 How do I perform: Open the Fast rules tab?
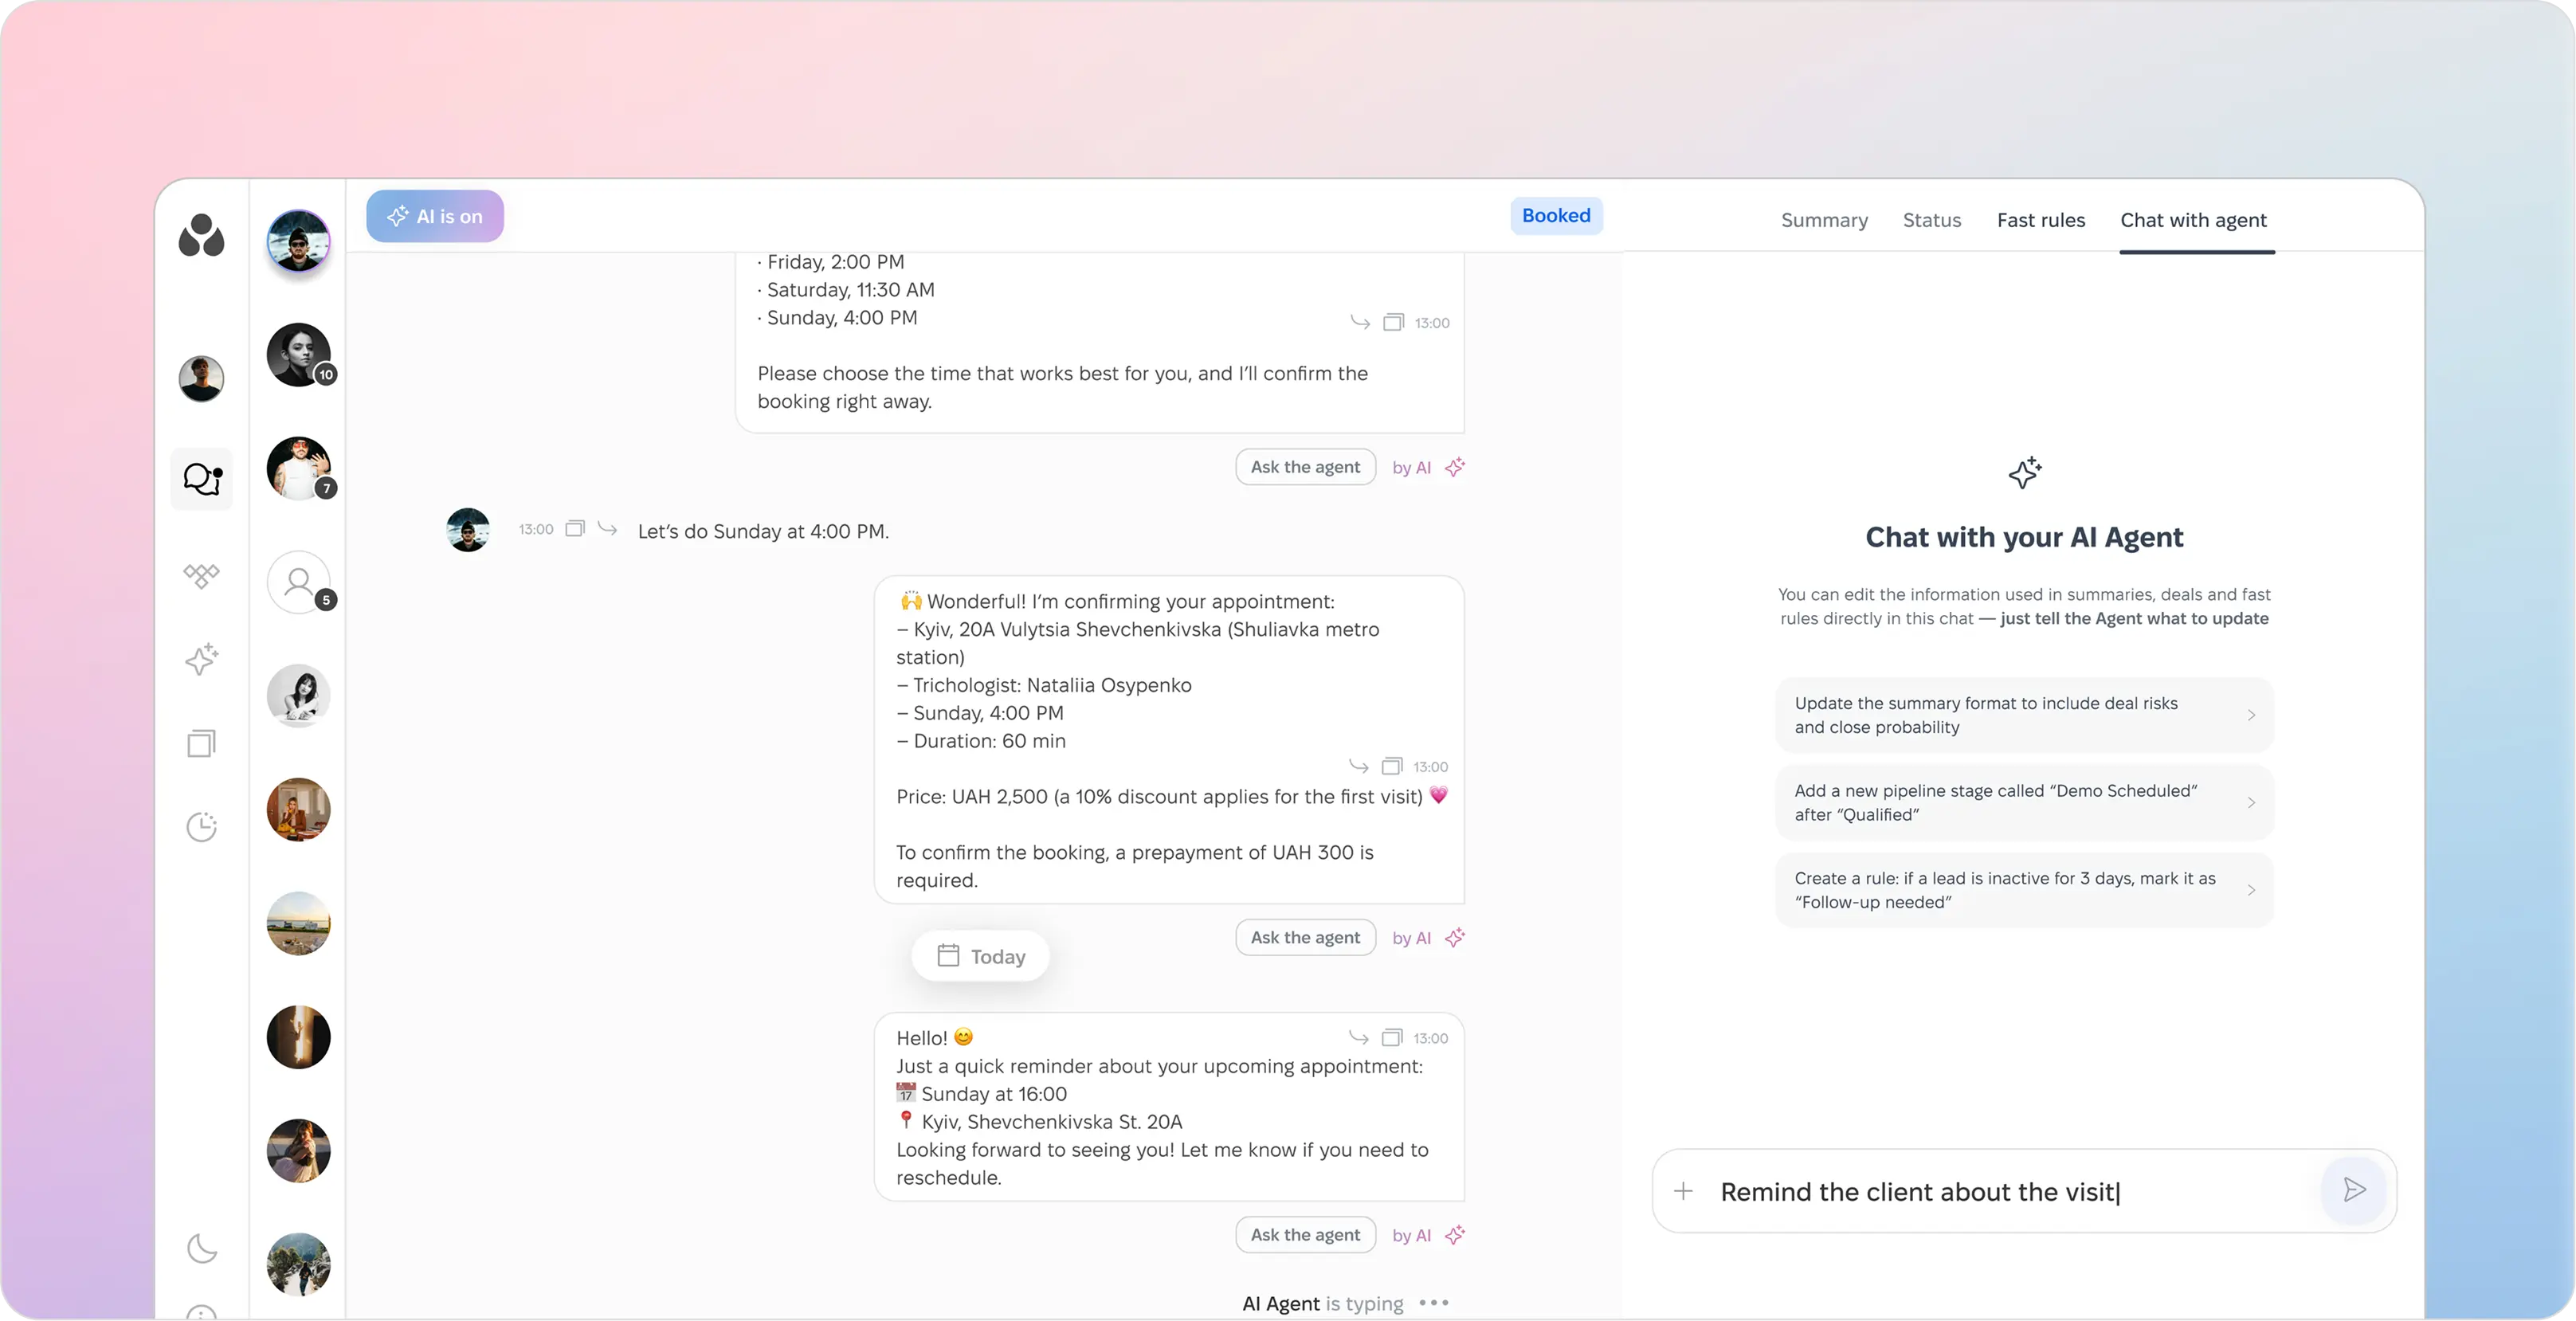pos(2041,220)
